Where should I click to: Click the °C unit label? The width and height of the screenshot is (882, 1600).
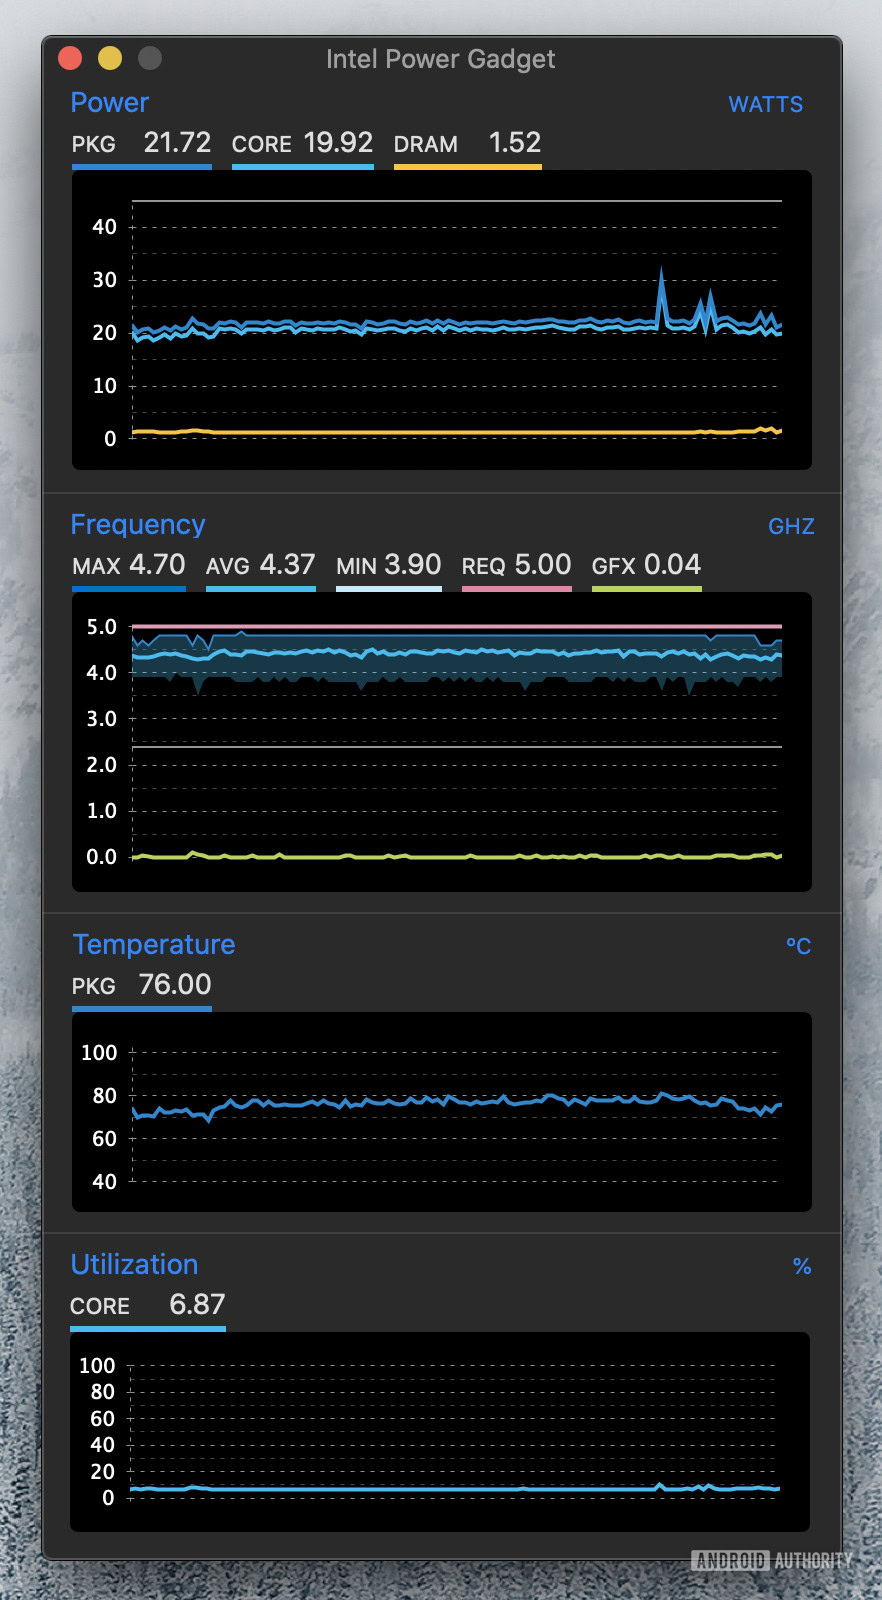pyautogui.click(x=798, y=946)
